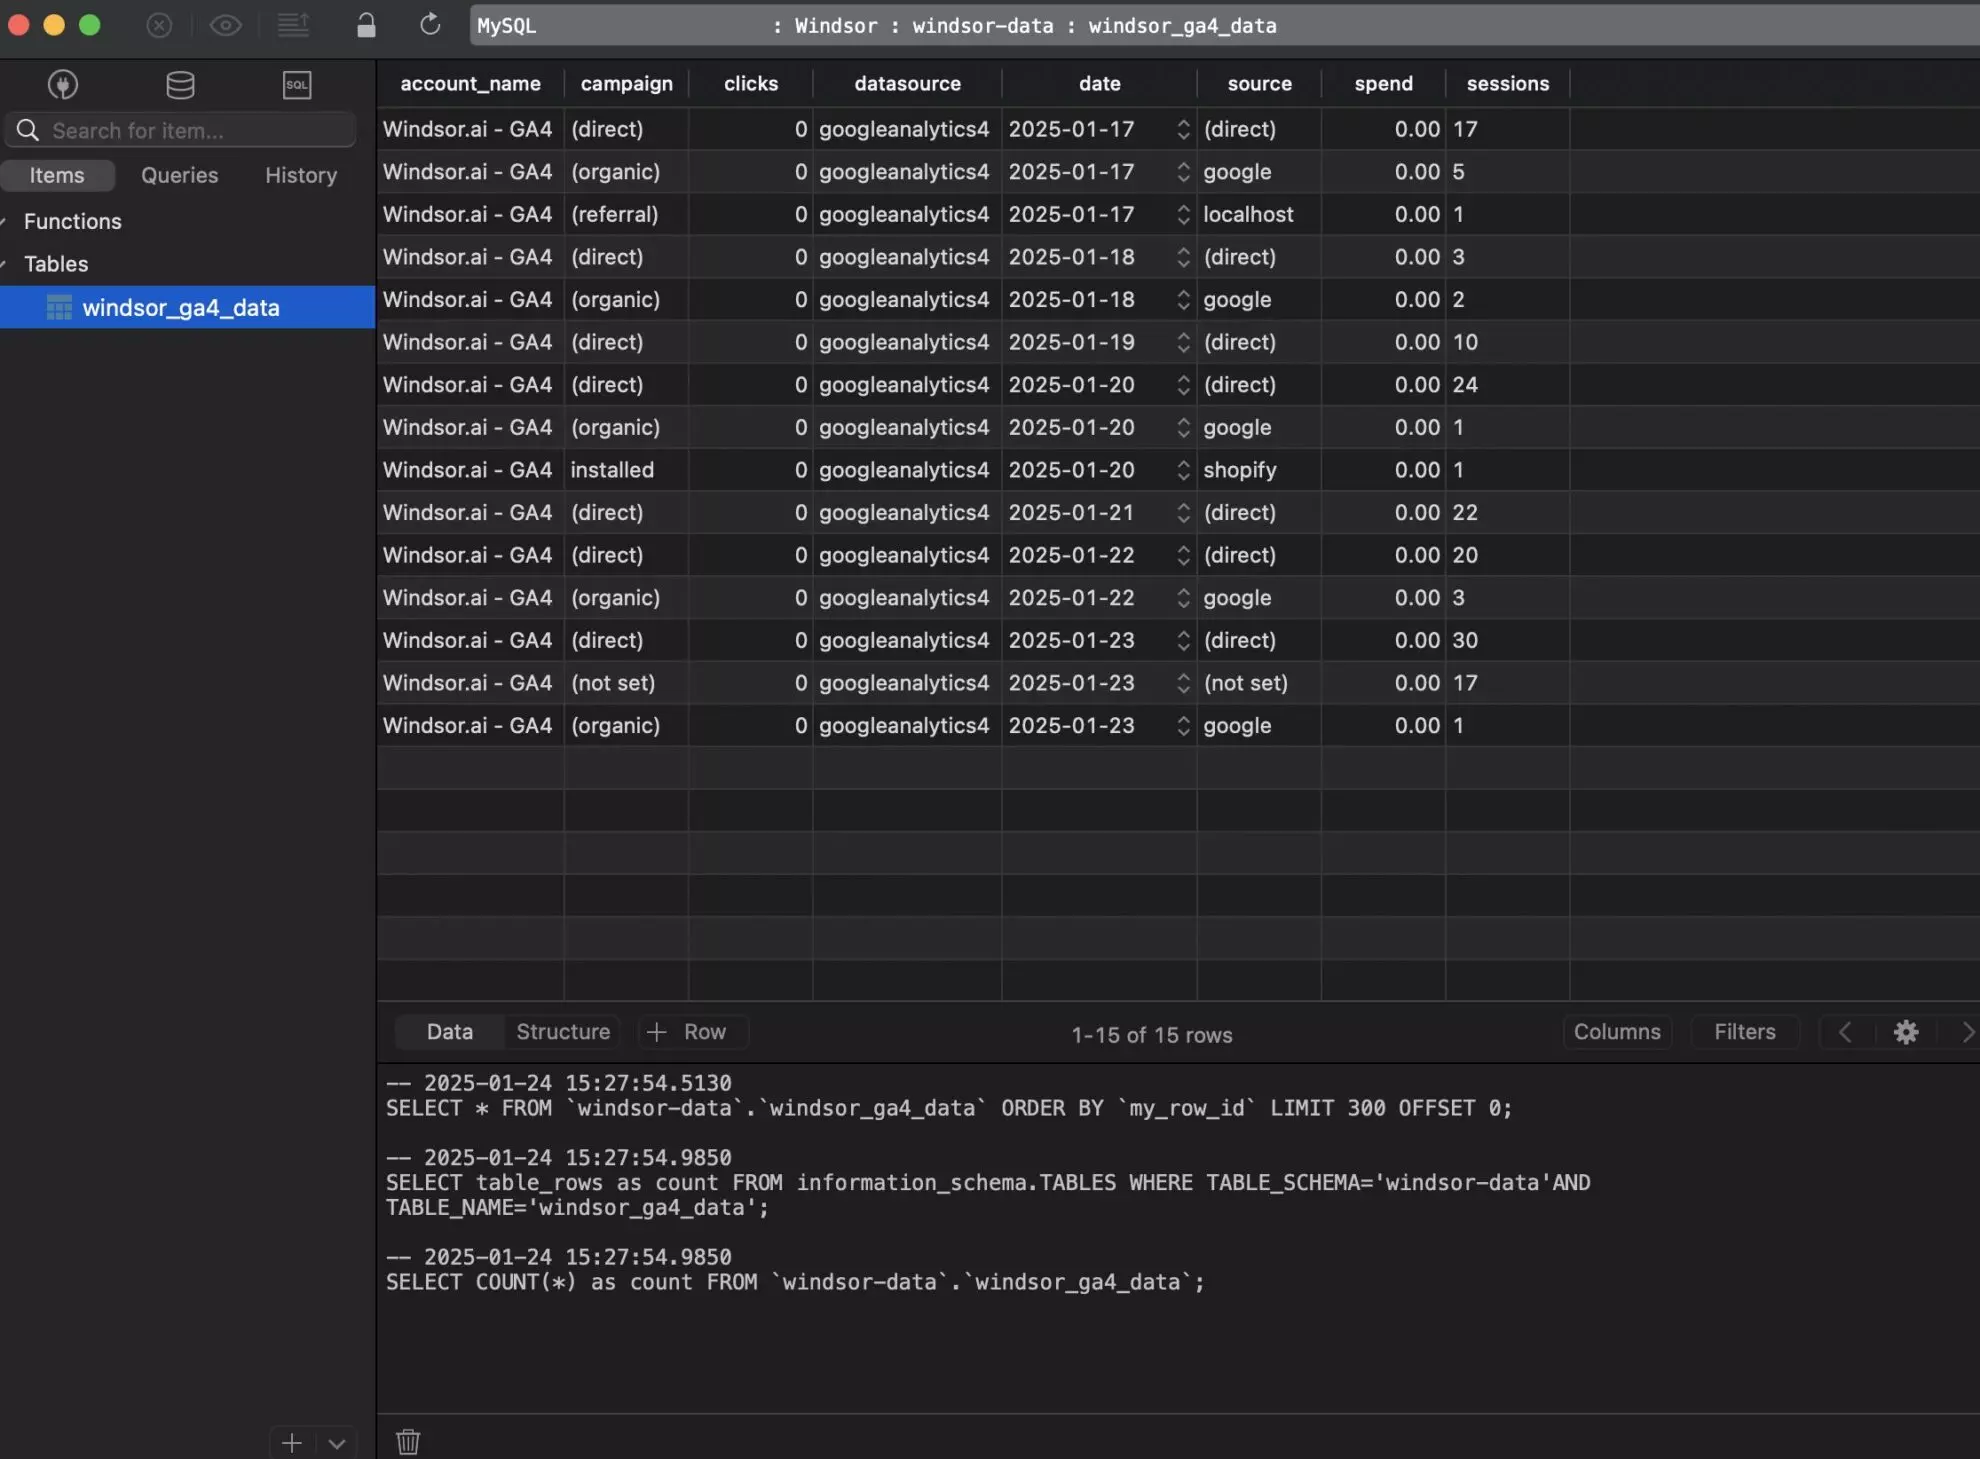Focus the Search for item field
The height and width of the screenshot is (1459, 1980).
[x=181, y=130]
